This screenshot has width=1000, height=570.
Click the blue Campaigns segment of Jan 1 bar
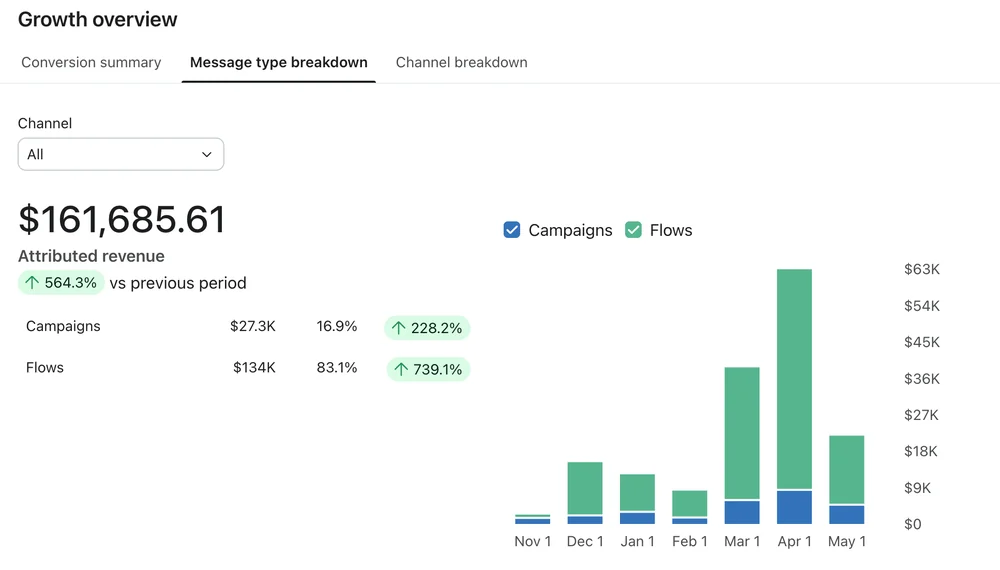point(637,518)
